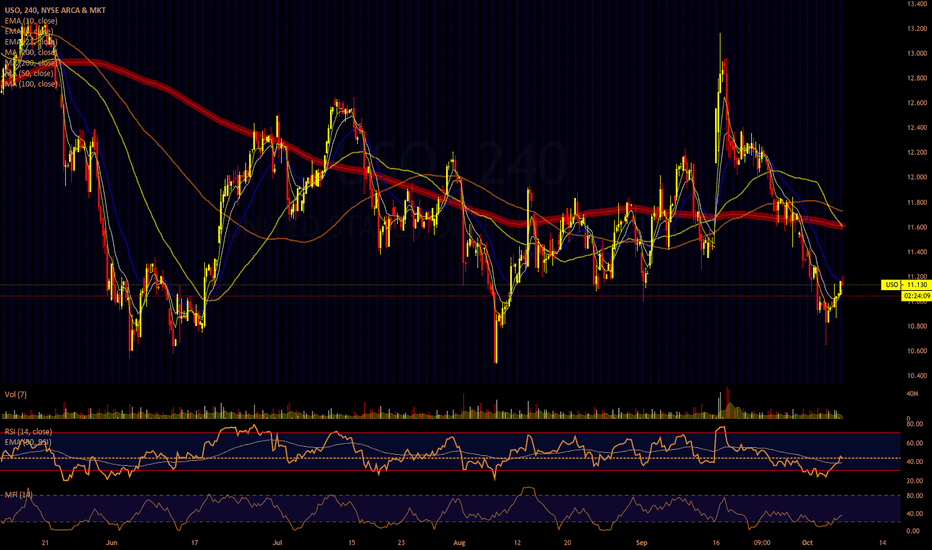Click the 12.800 price axis label

point(917,78)
